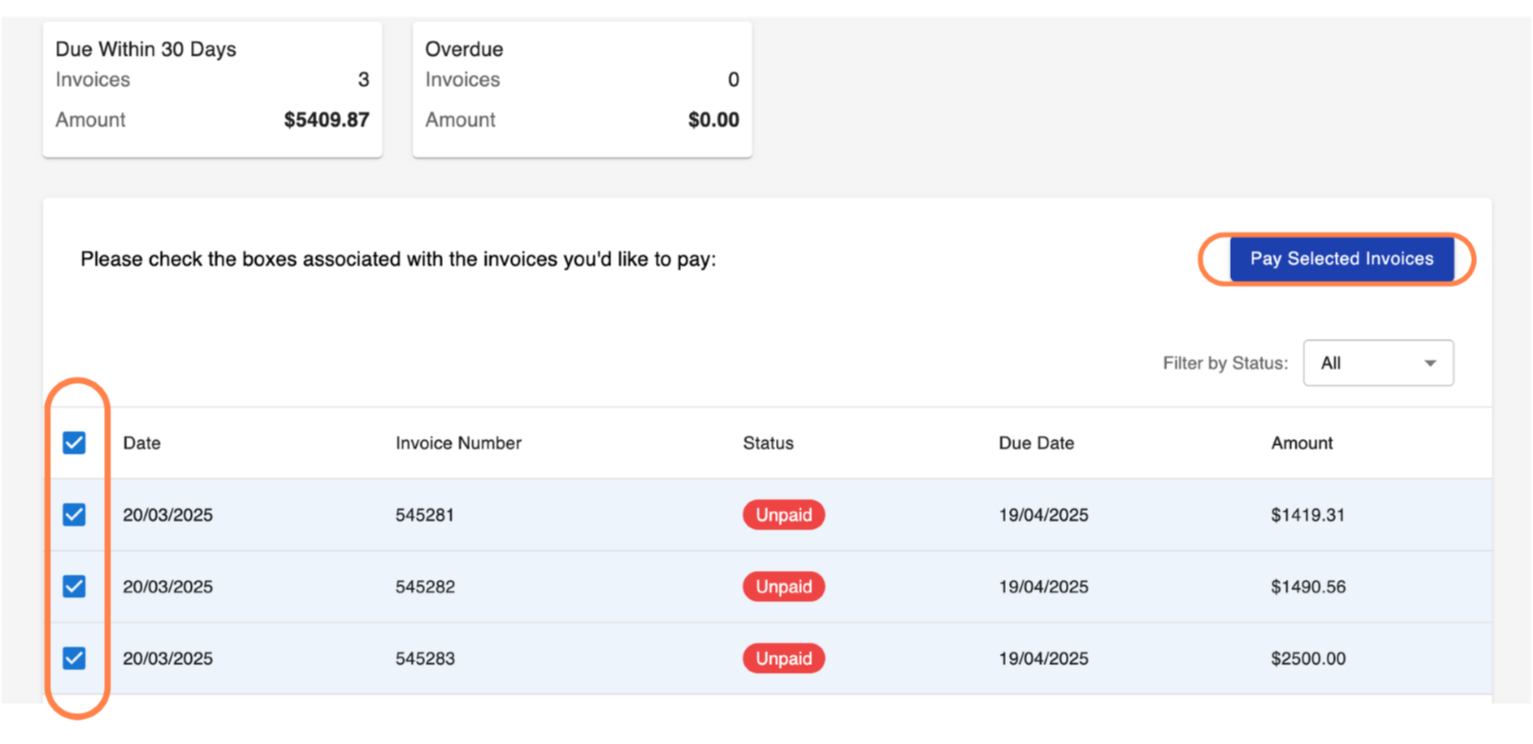This screenshot has height=744, width=1533.
Task: Click the Due Within 30 Days card title
Action: (x=146, y=49)
